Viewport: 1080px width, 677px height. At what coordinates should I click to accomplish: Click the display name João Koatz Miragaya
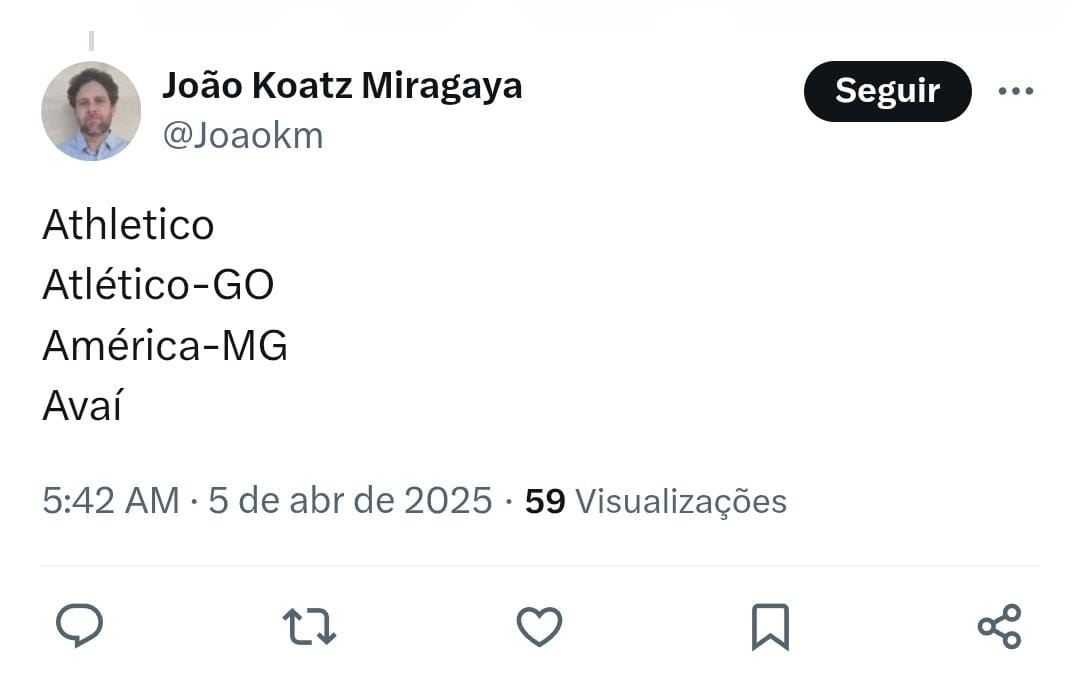click(x=342, y=86)
